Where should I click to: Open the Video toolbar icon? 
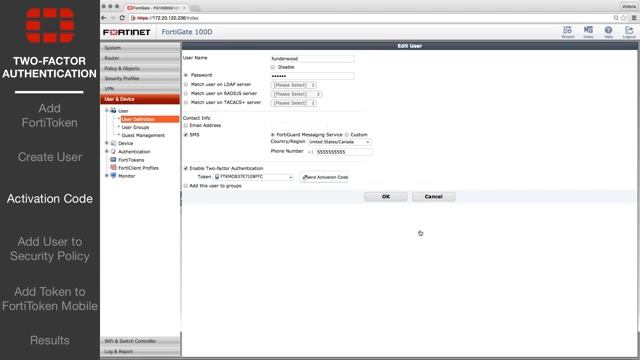(588, 32)
